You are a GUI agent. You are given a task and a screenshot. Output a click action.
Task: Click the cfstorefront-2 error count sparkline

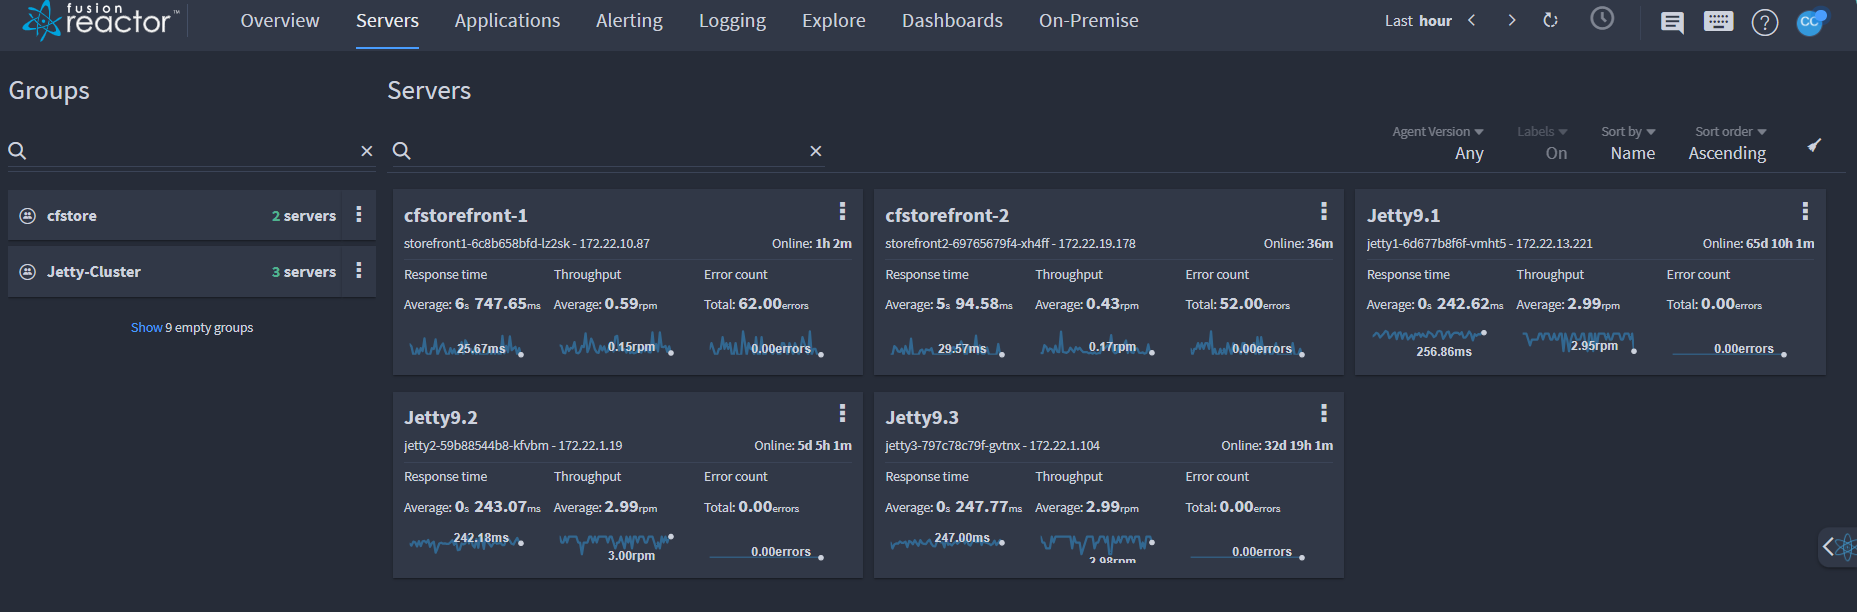click(1248, 346)
